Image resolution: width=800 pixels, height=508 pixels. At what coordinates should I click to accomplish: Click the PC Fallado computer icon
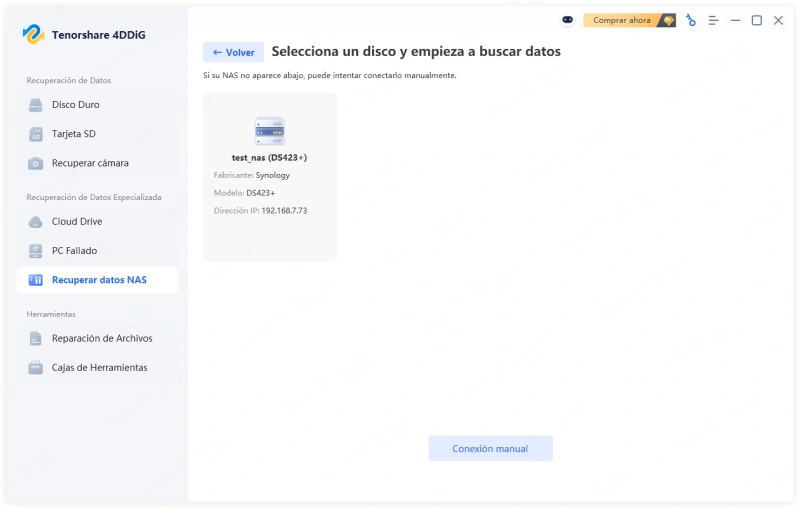coord(36,251)
